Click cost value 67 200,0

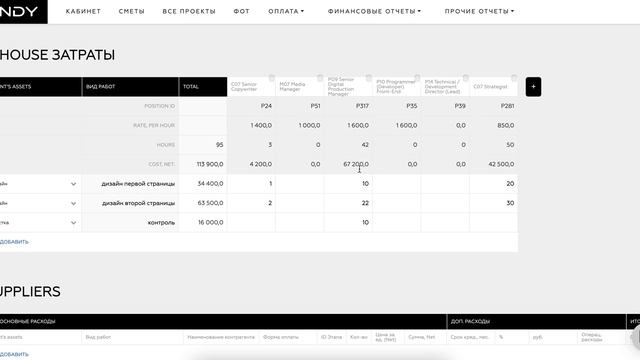coord(356,164)
